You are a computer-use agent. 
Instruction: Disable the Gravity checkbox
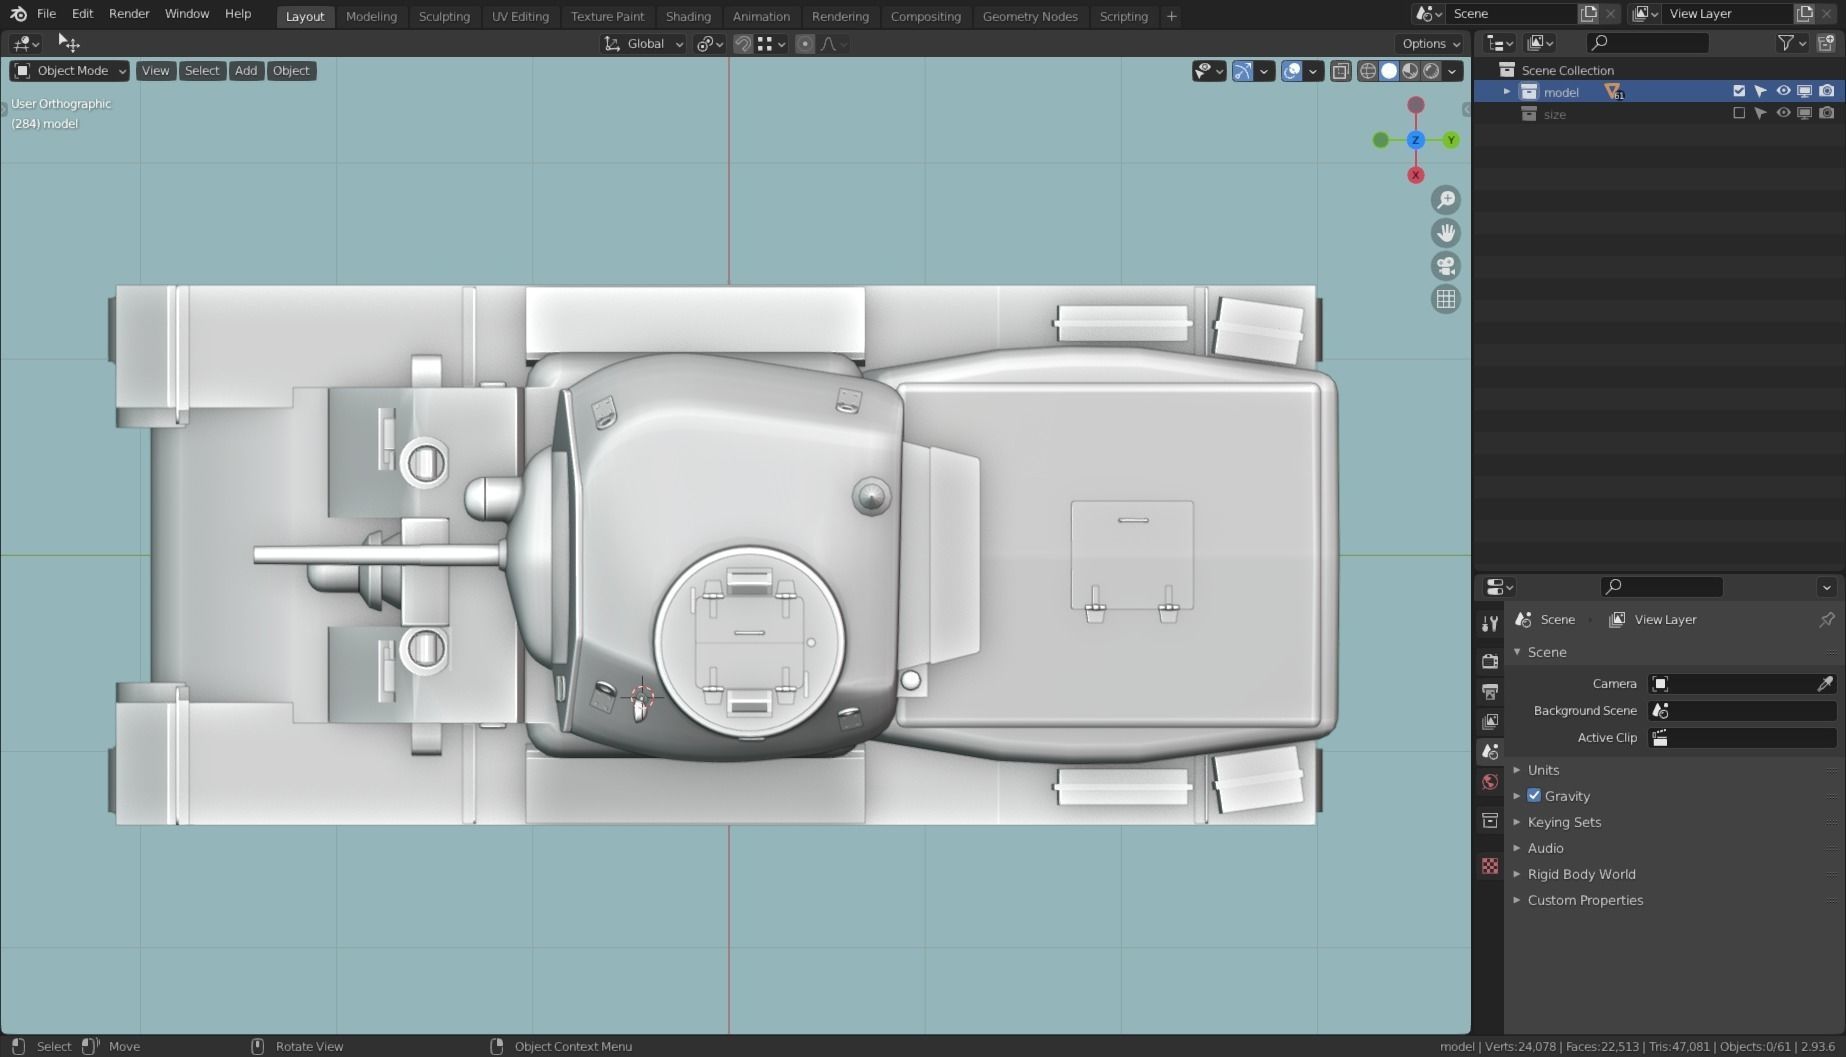click(1534, 796)
